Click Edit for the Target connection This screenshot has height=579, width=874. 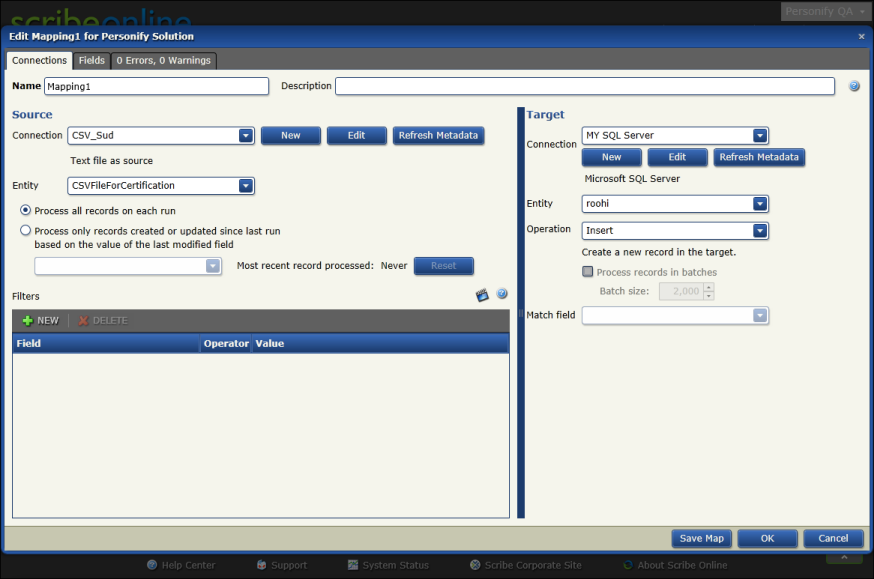677,158
